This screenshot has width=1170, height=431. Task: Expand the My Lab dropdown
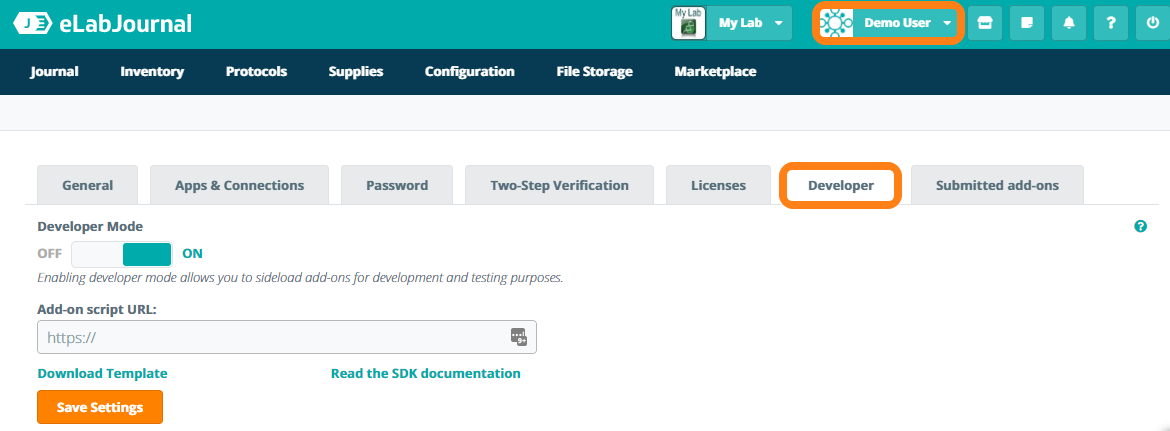[750, 23]
